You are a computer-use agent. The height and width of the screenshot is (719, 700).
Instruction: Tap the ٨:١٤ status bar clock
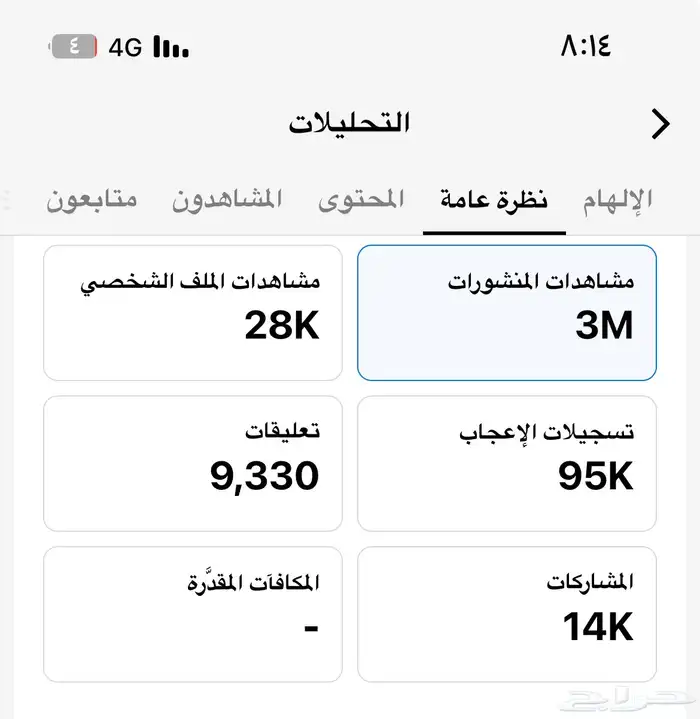[586, 46]
